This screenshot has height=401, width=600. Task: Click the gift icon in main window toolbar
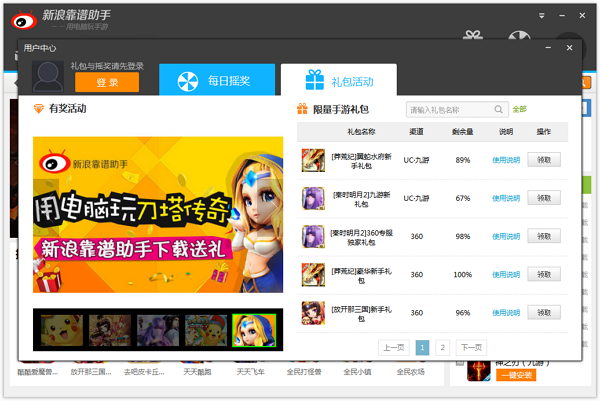click(473, 35)
